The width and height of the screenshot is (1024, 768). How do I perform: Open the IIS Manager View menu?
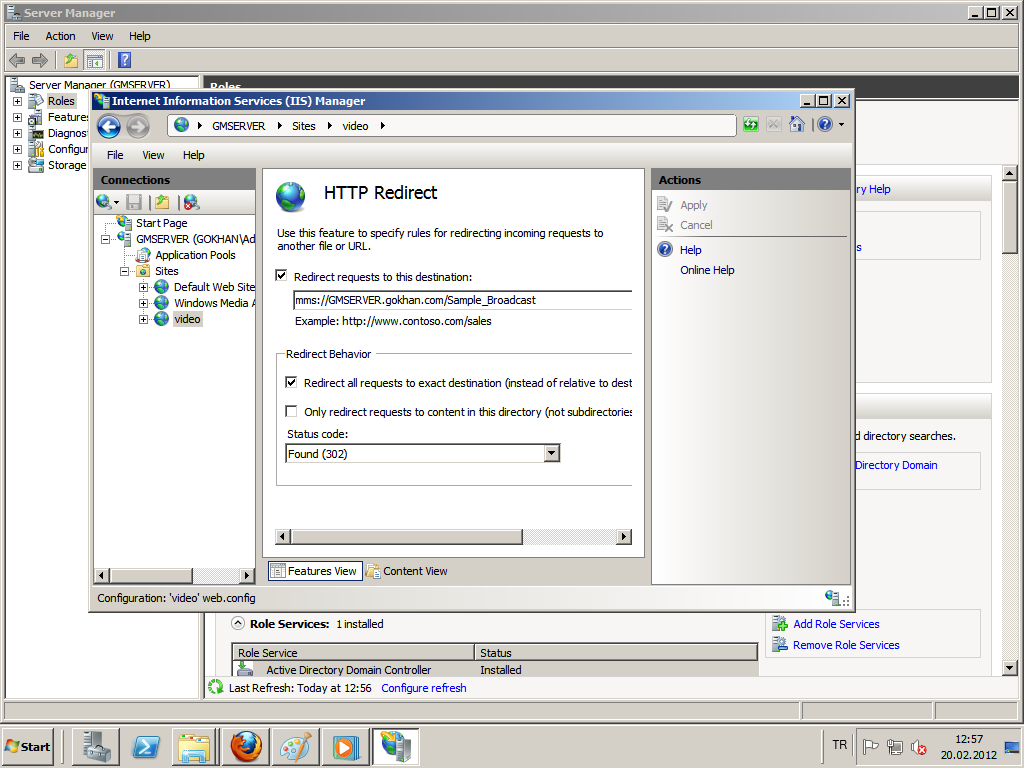pyautogui.click(x=153, y=155)
